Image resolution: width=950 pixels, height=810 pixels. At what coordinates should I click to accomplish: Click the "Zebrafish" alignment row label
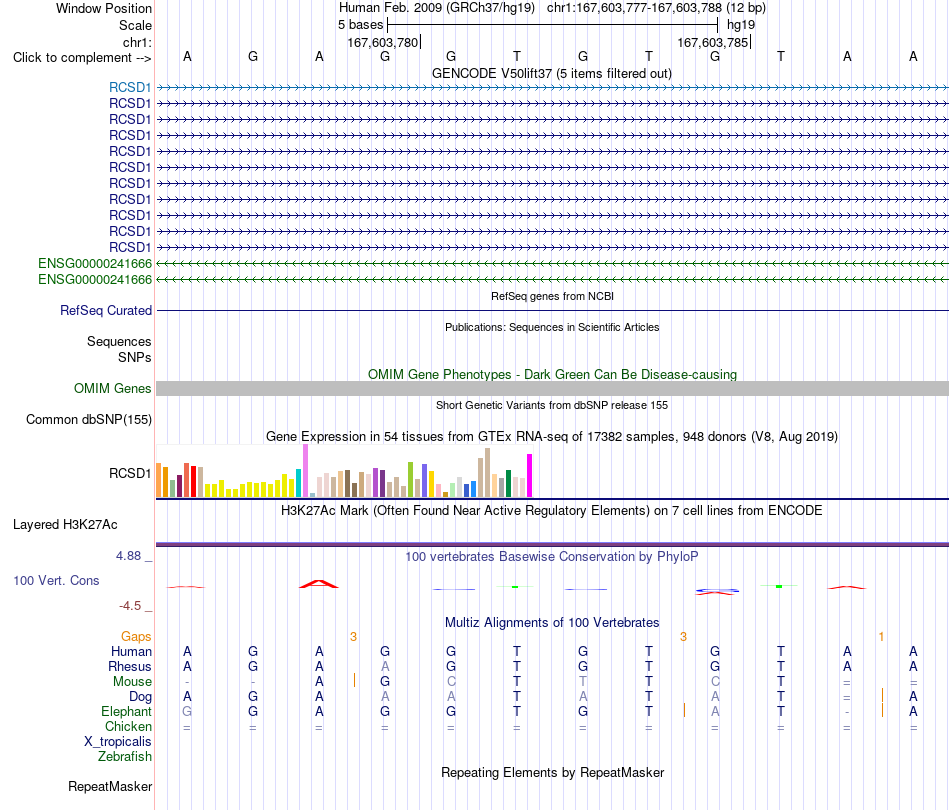click(125, 756)
